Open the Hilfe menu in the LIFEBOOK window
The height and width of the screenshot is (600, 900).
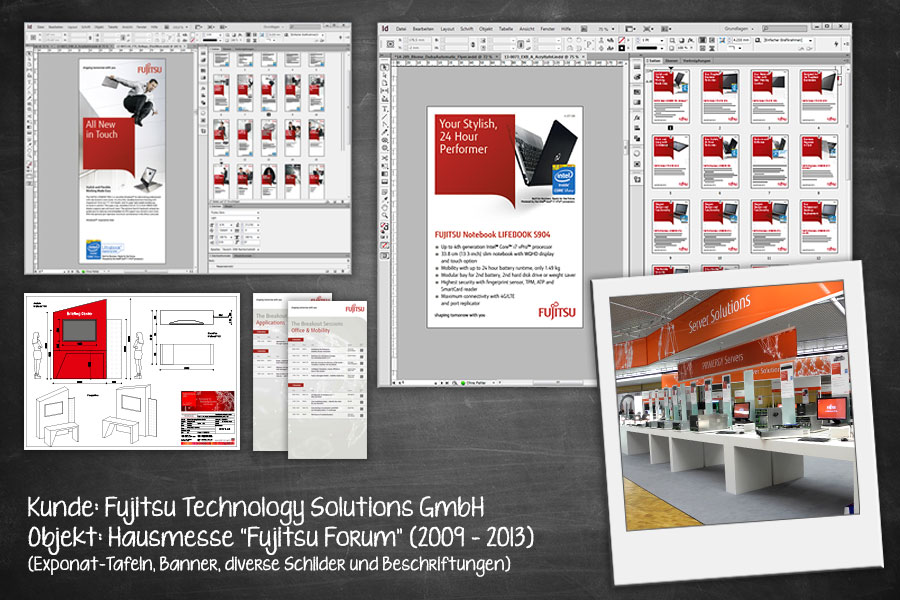[x=567, y=28]
